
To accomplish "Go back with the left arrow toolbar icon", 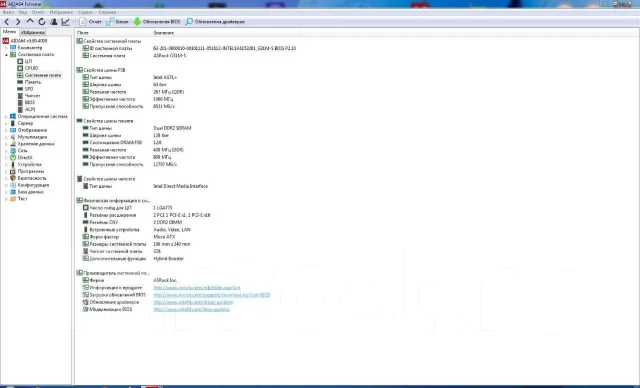I will click(7, 22).
